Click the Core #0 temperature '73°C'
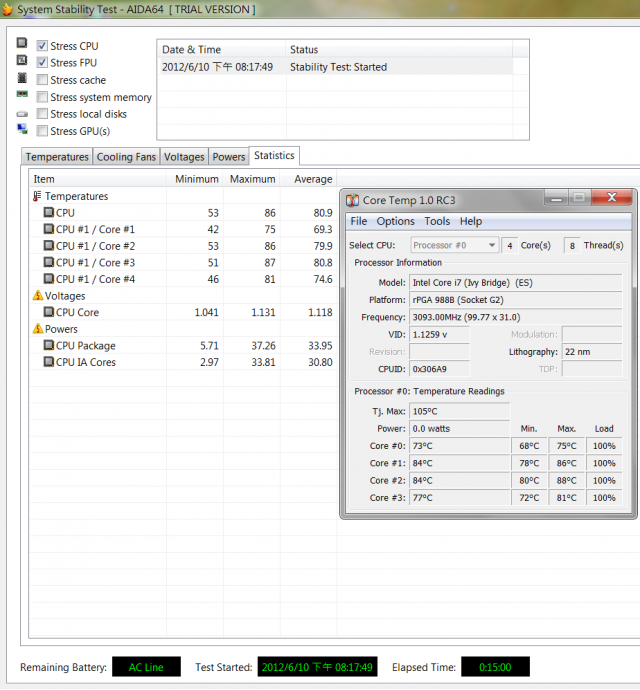This screenshot has height=690, width=640. (x=460, y=446)
